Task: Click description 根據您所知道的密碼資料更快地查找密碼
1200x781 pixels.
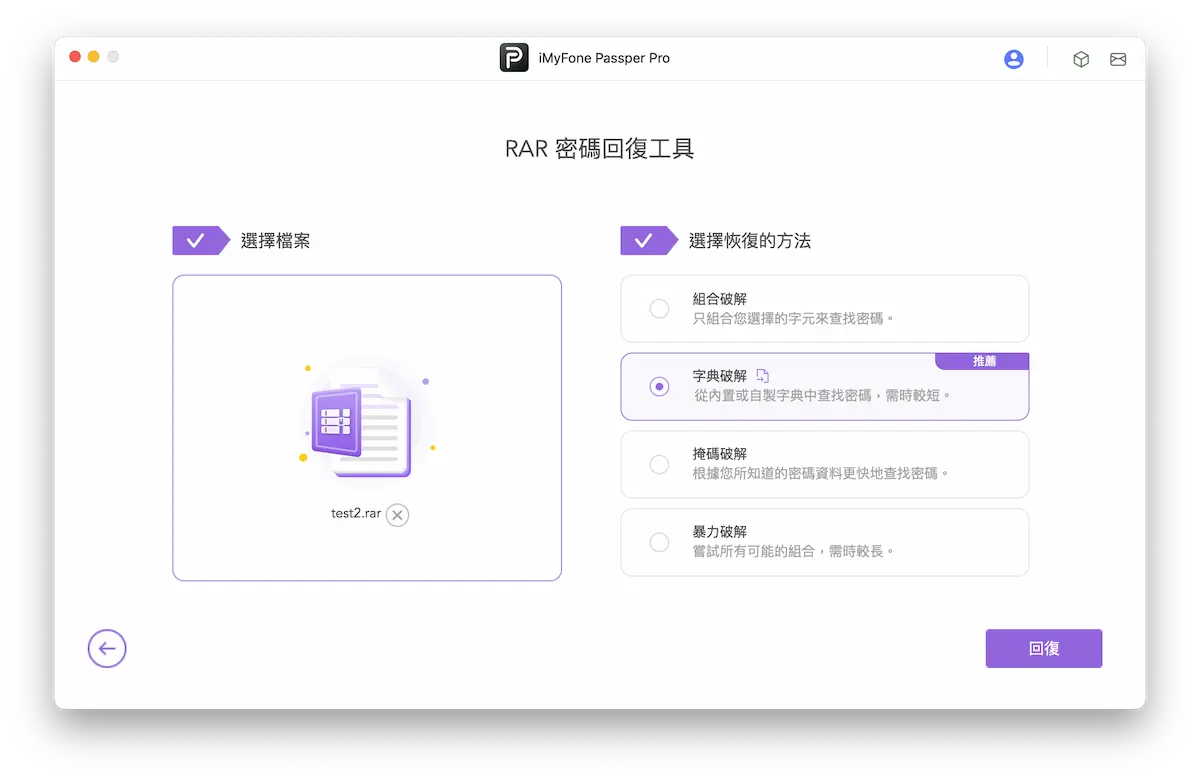Action: point(821,473)
